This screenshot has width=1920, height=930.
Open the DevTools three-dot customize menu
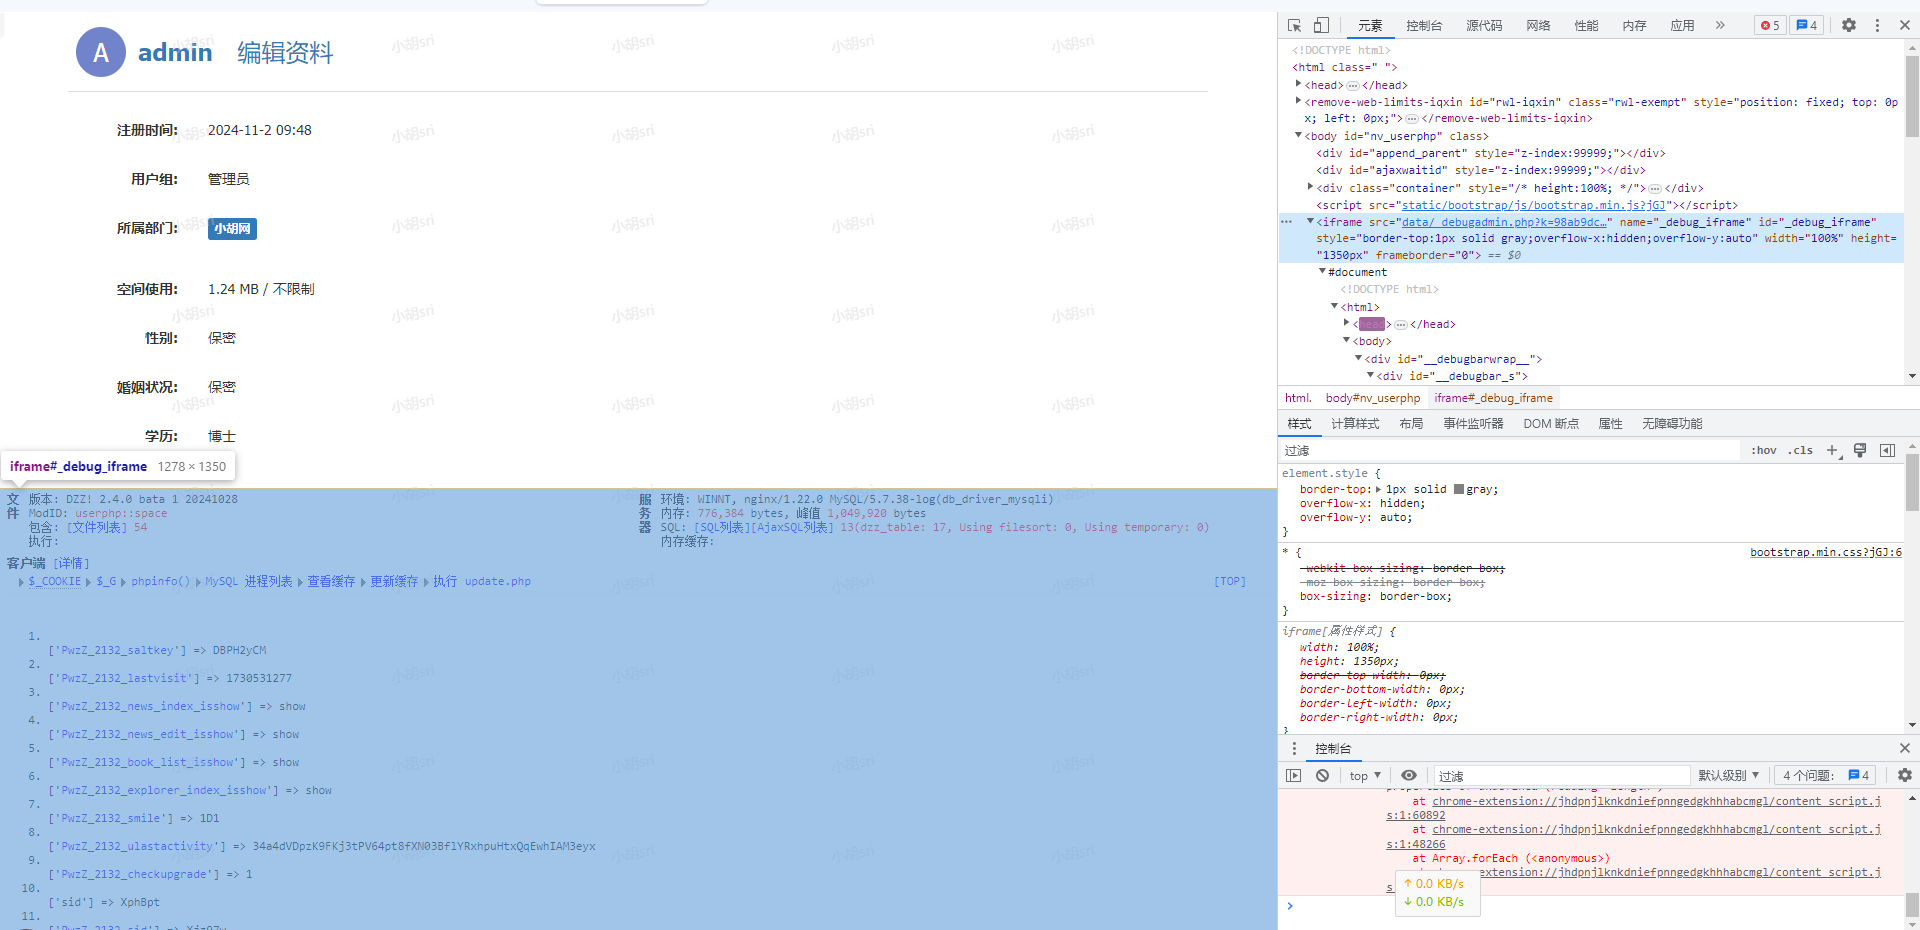click(x=1877, y=25)
